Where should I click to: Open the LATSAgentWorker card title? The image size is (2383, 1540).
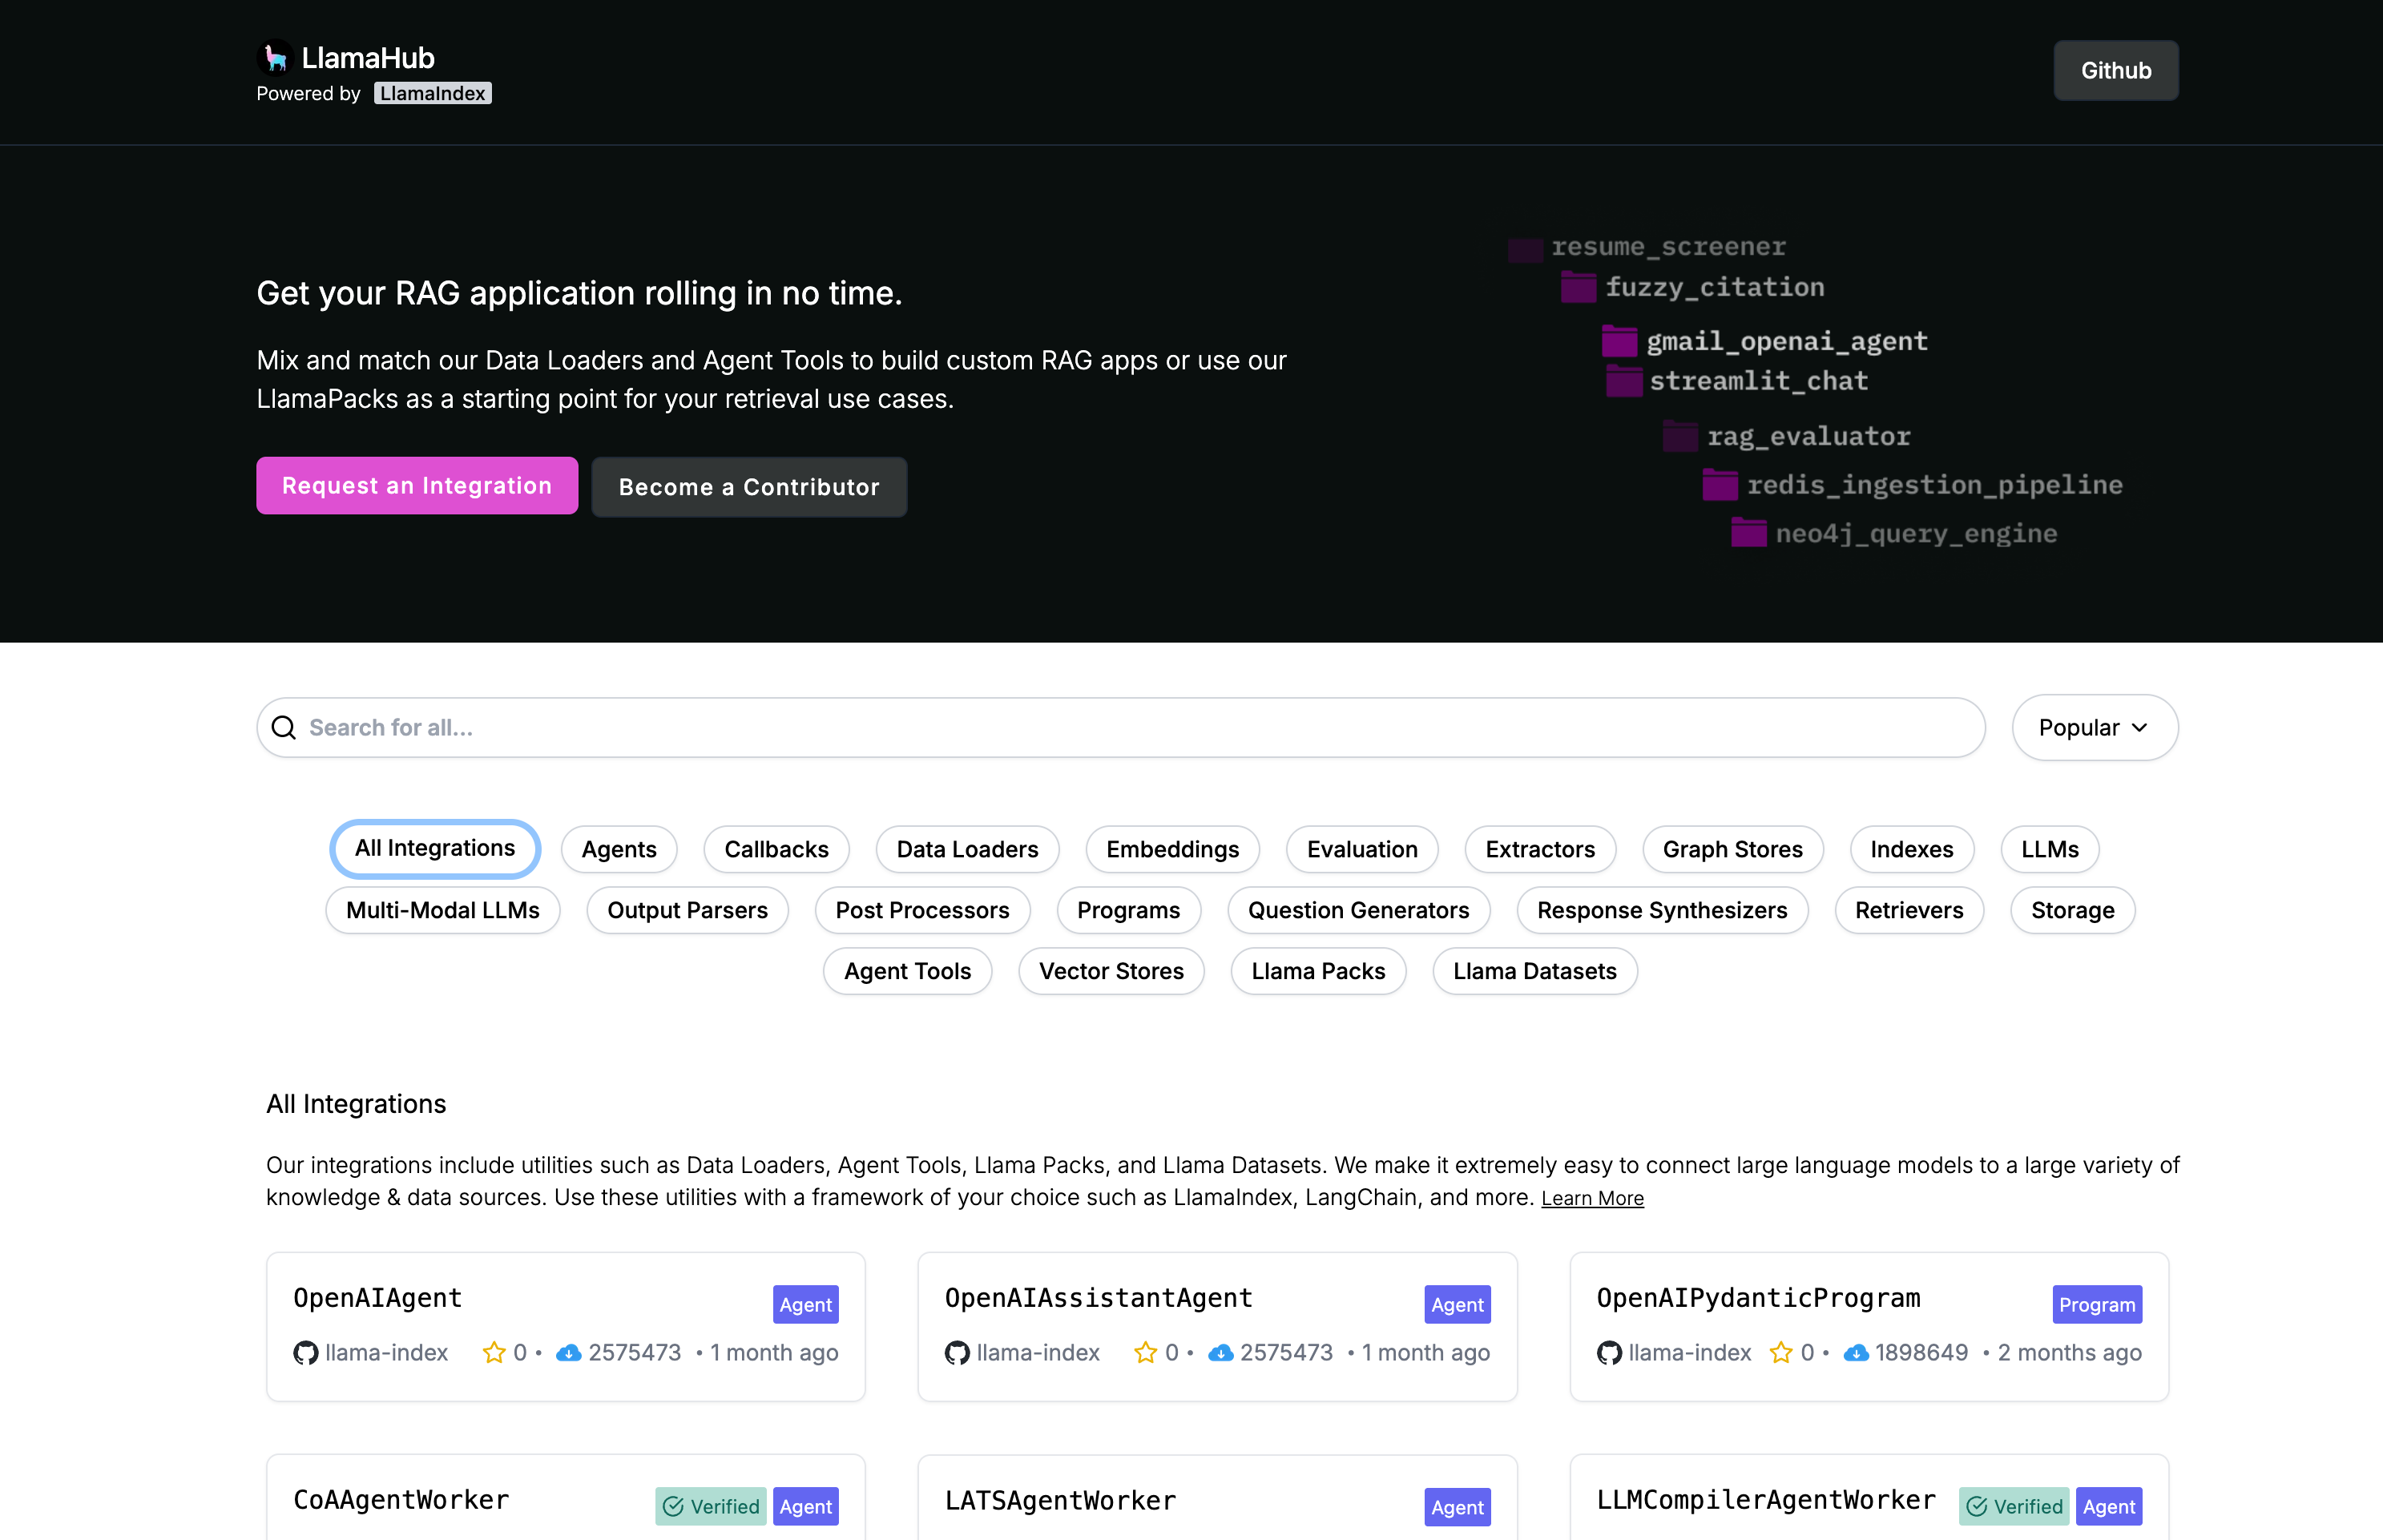[x=1060, y=1501]
